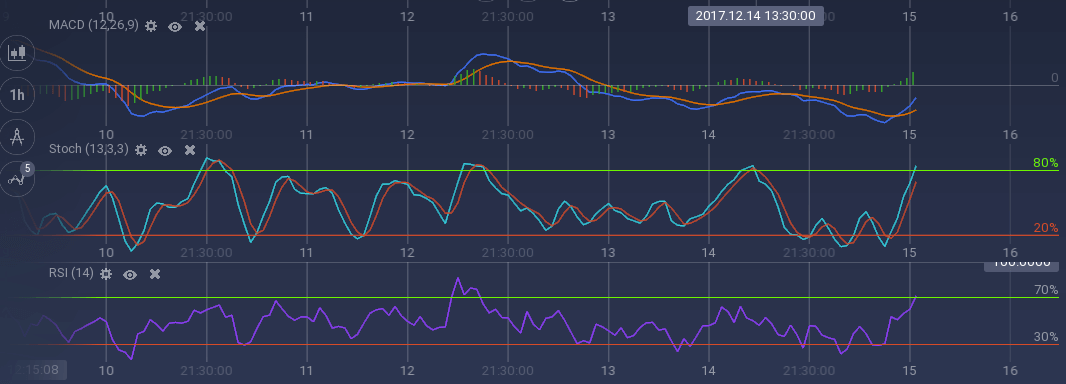This screenshot has width=1066, height=384.
Task: Open RSI indicator settings gear
Action: coord(105,274)
